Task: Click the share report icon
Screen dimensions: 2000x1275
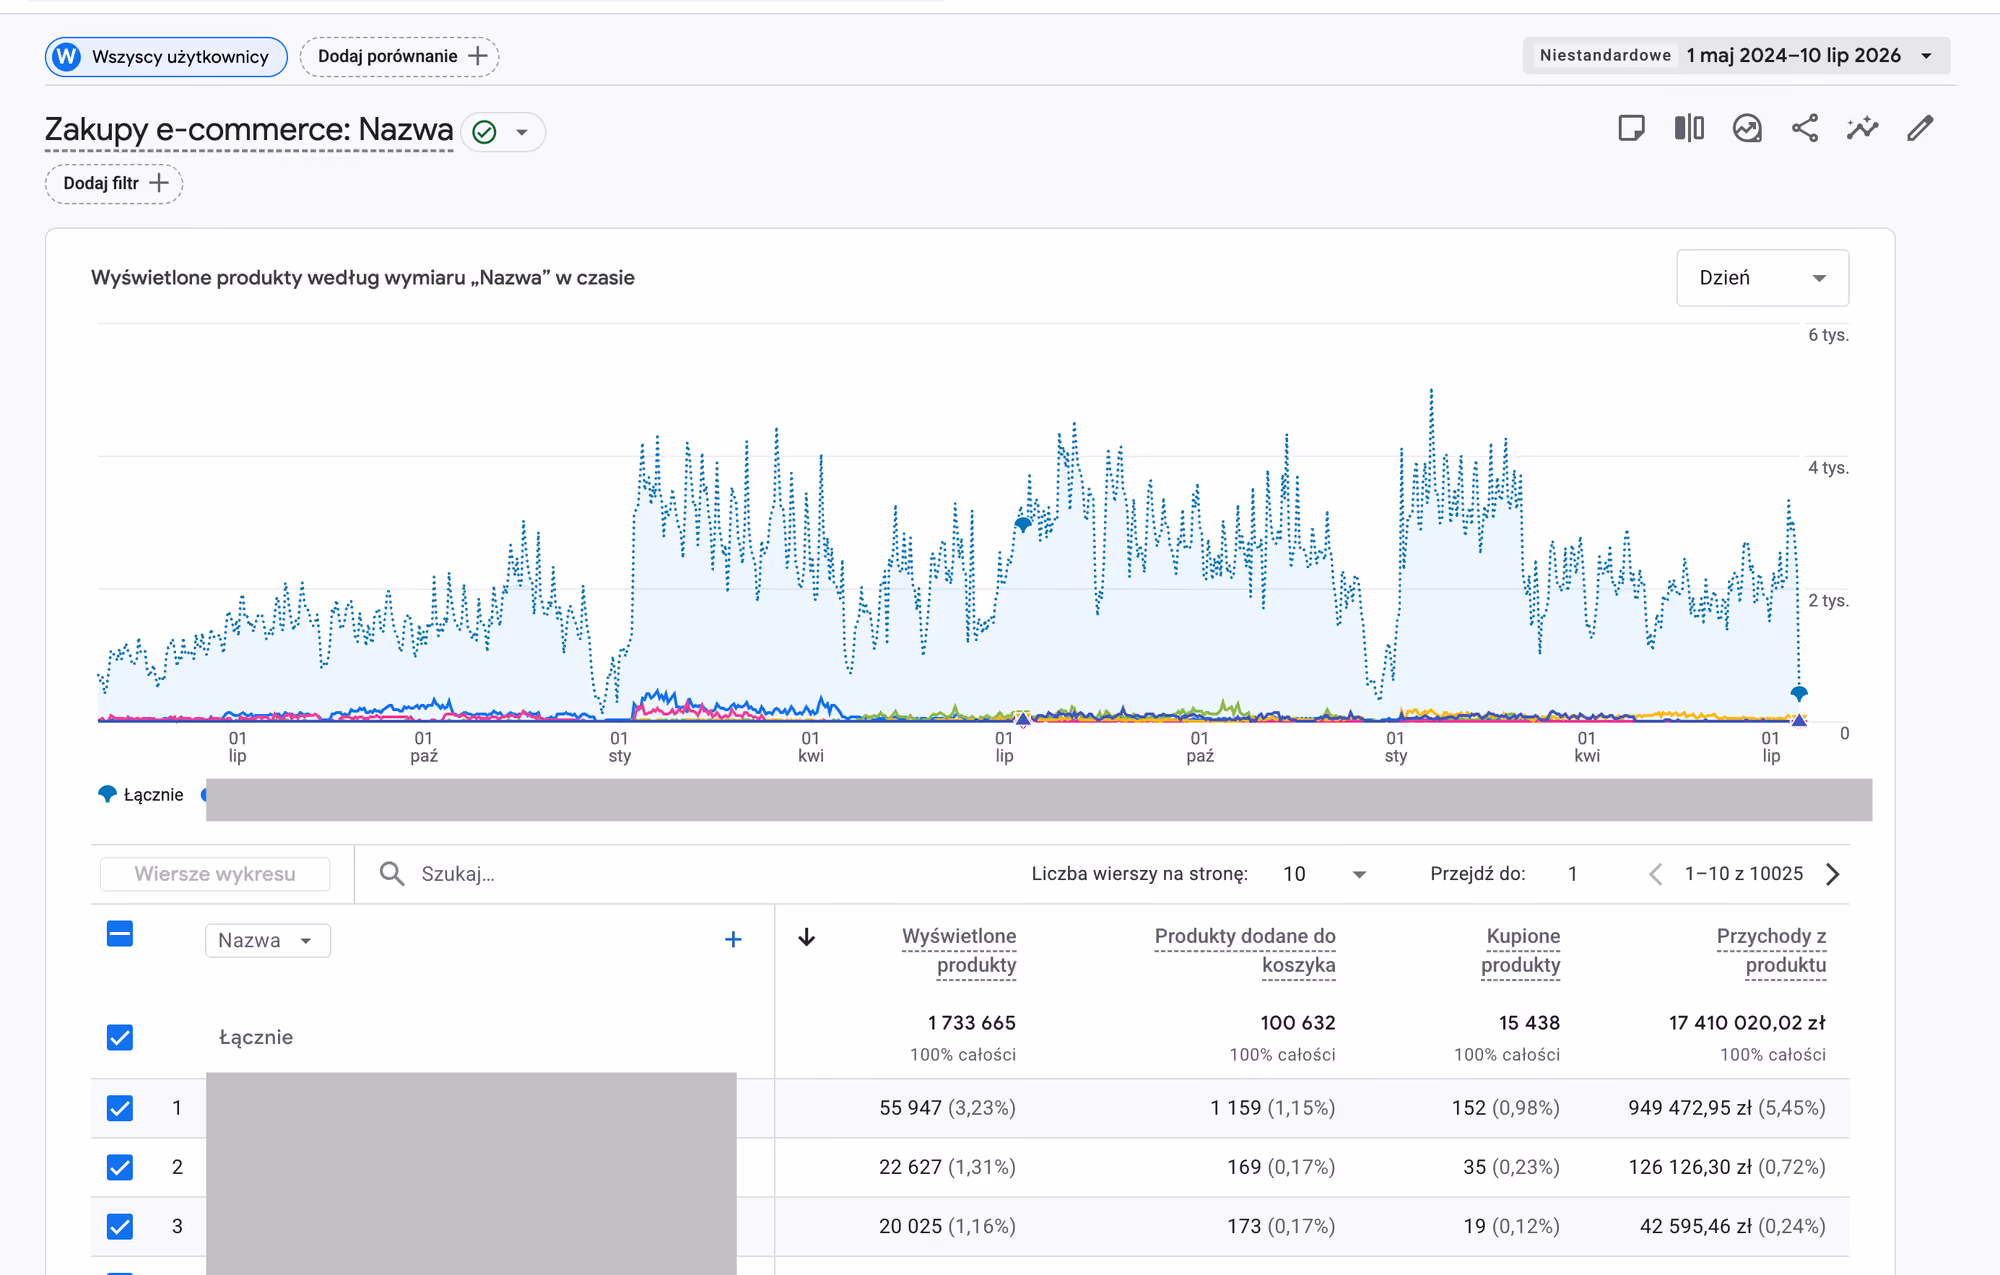Action: coord(1805,128)
